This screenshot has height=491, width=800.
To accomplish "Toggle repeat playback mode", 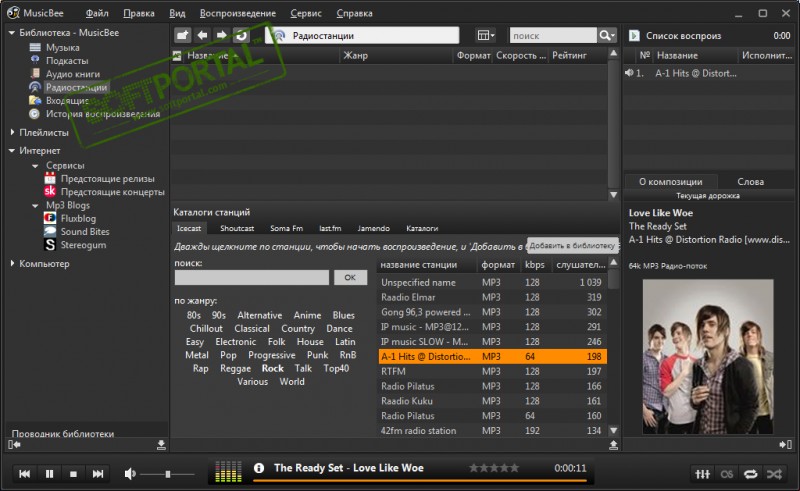I will click(x=751, y=473).
